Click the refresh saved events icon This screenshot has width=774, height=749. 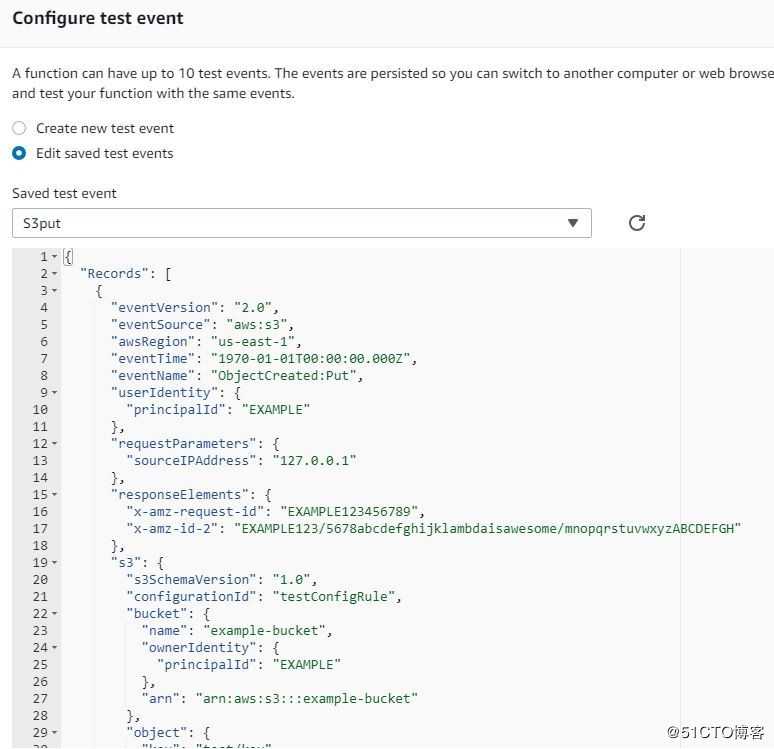click(x=637, y=223)
